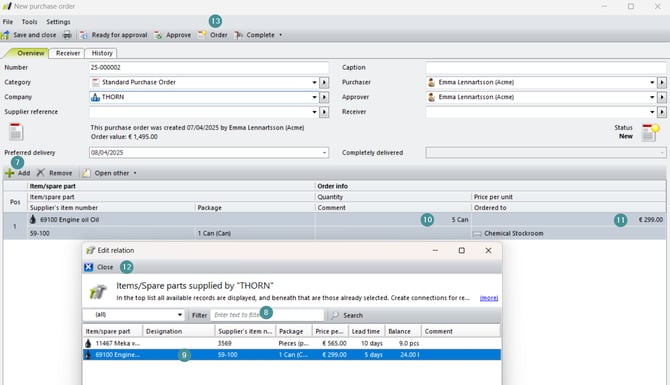Open the Preferred delivery date picker
This screenshot has height=385, width=670.
point(324,153)
